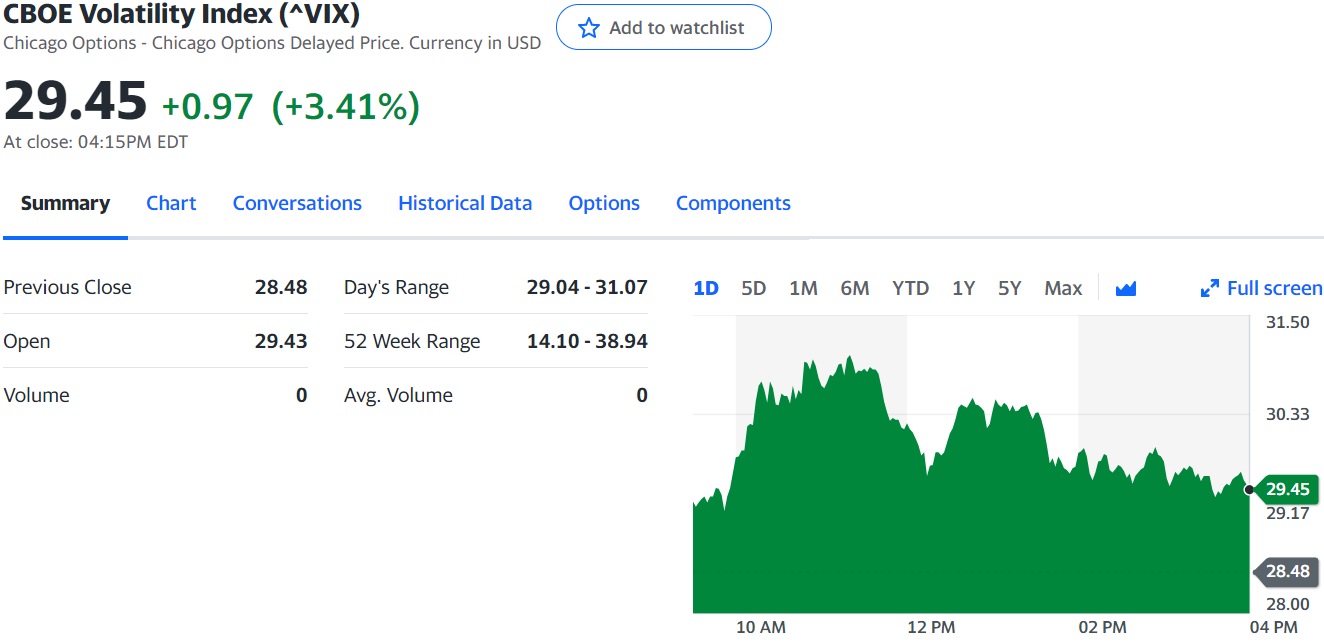Open the Summary tab
The image size is (1324, 642).
click(x=65, y=203)
